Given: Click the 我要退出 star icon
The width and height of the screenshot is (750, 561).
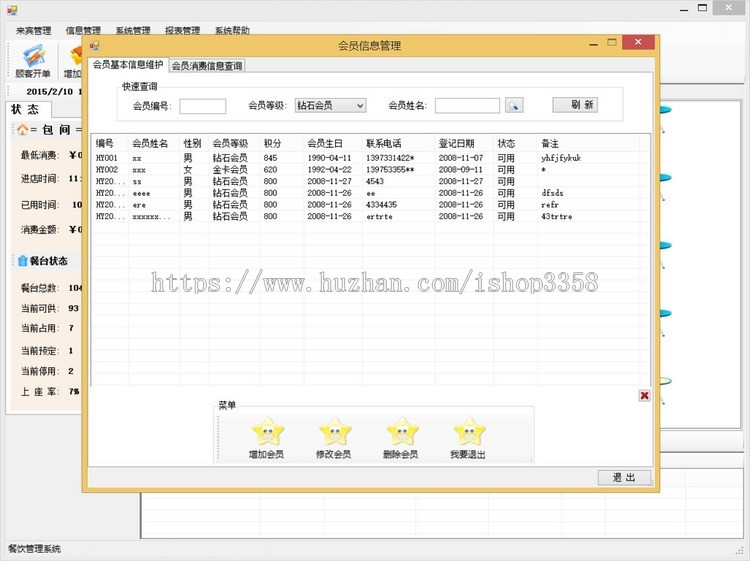Looking at the screenshot, I should (x=469, y=431).
